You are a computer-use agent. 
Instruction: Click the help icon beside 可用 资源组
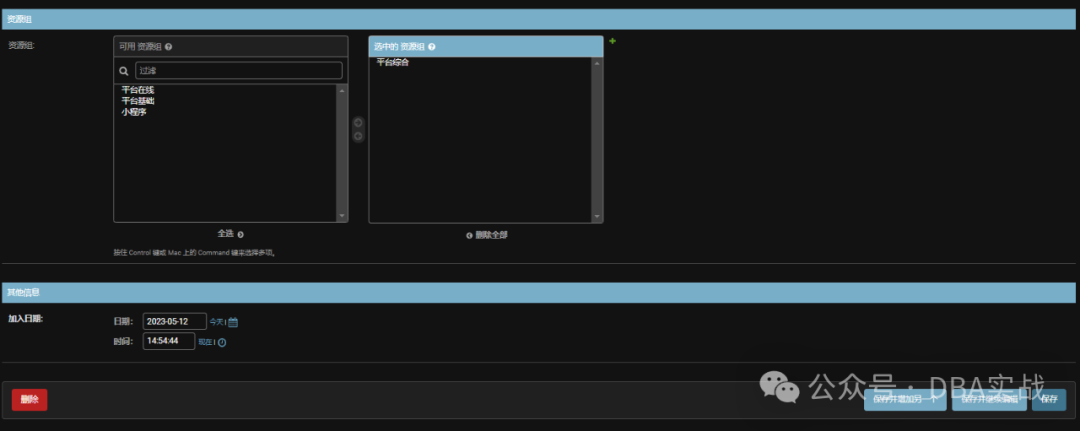[169, 47]
